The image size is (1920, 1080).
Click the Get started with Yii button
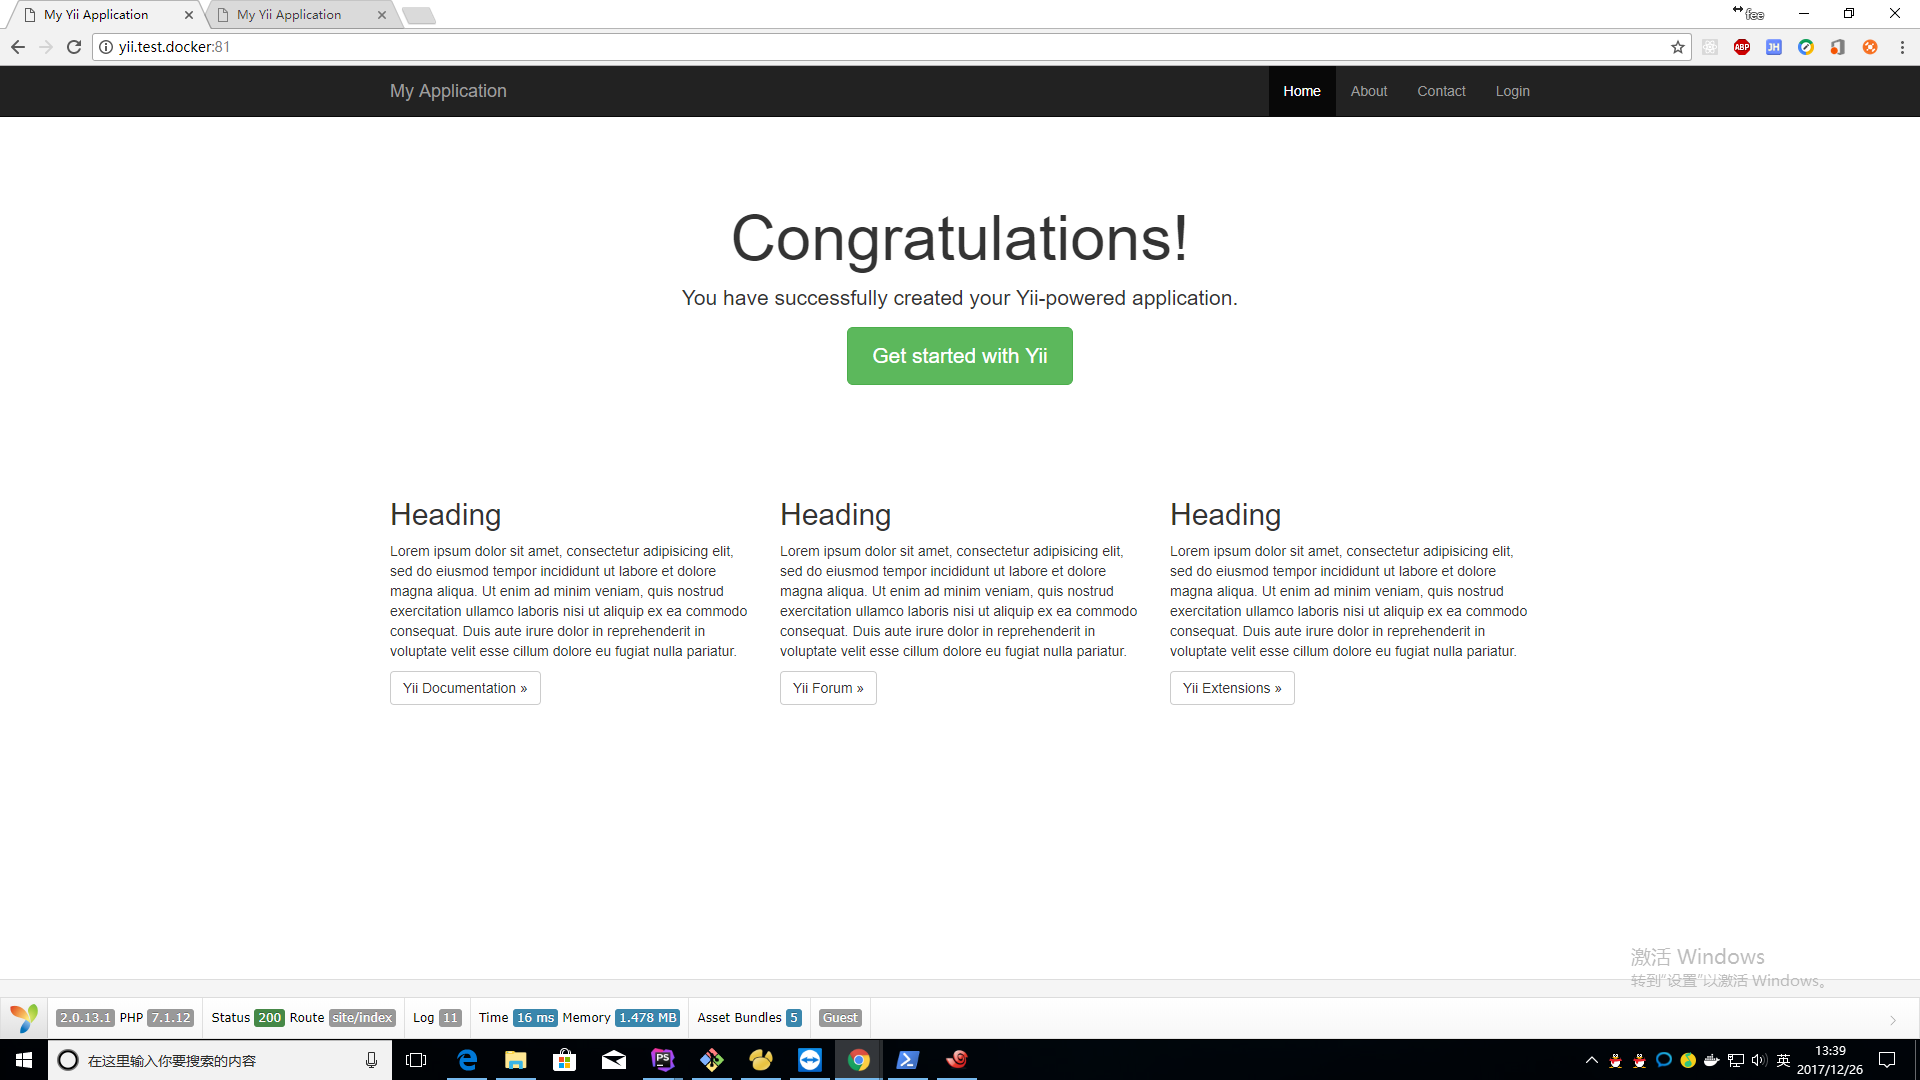[959, 356]
